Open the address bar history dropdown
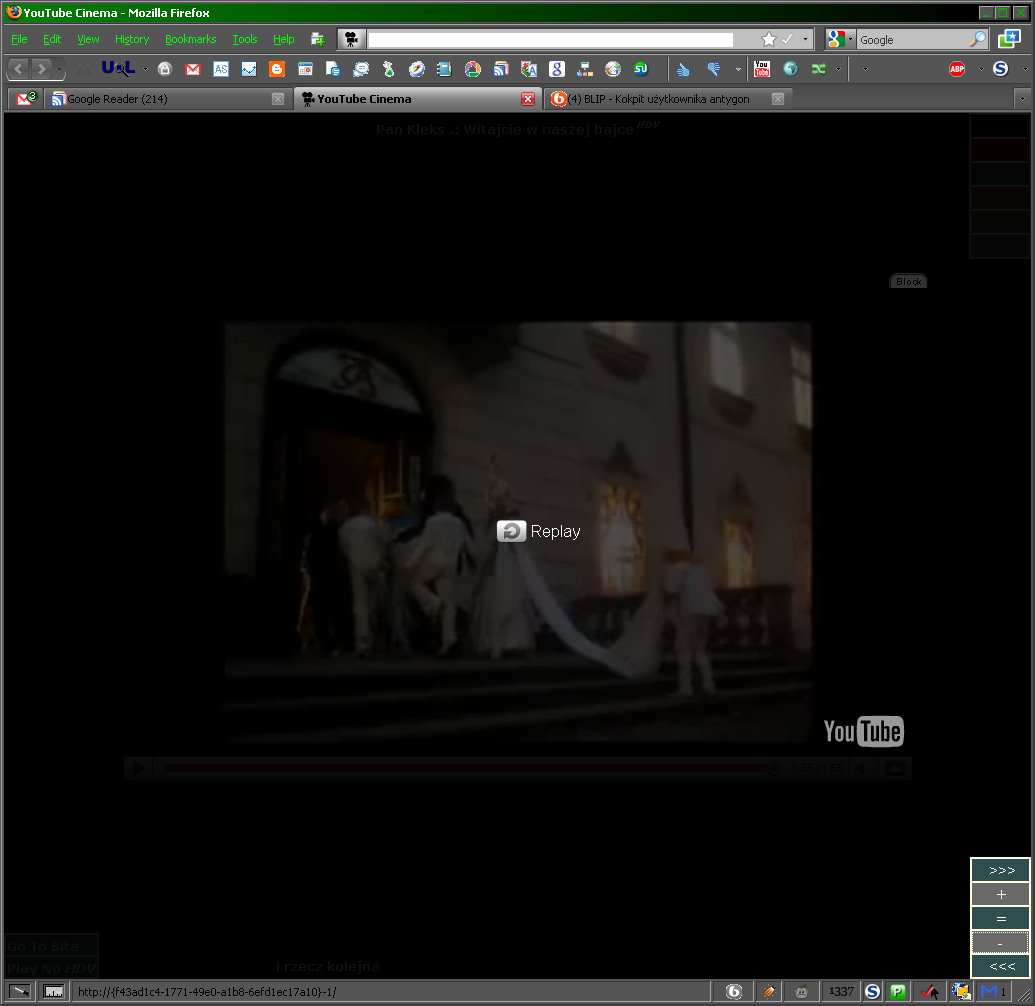The width and height of the screenshot is (1035, 1006). (x=805, y=40)
